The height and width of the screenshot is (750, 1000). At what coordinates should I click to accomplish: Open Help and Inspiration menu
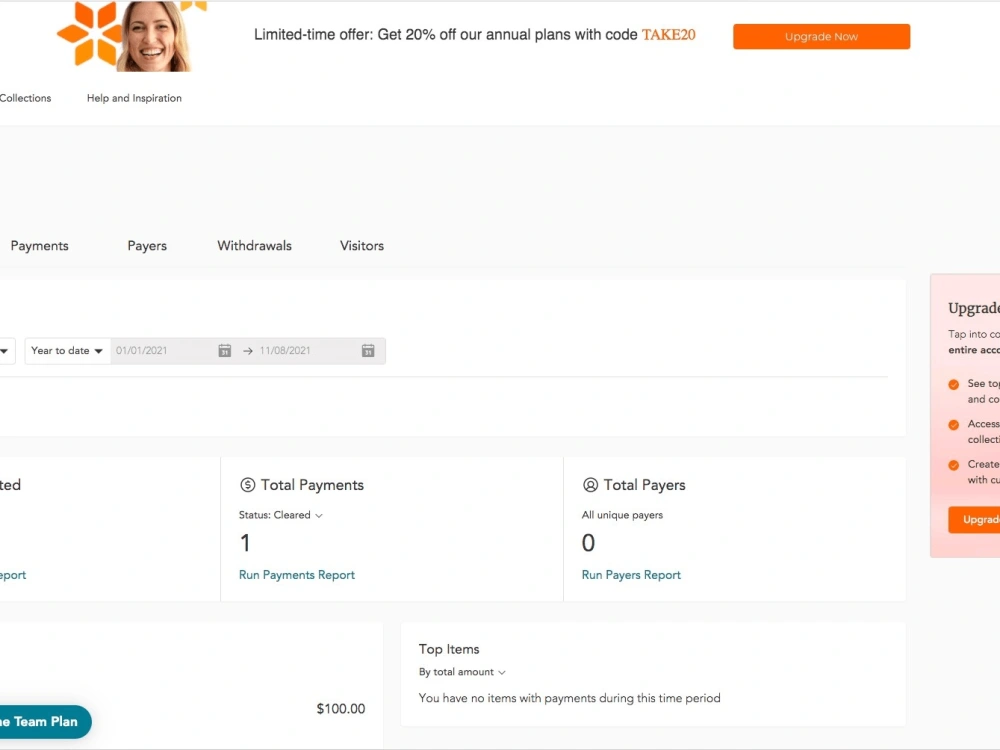coord(134,98)
